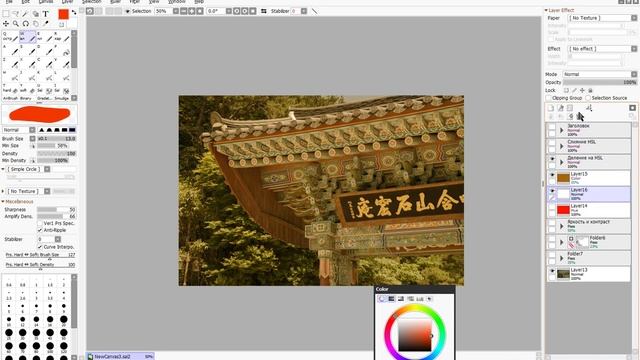The width and height of the screenshot is (640, 360).
Task: Select the Shape tool
Action: click(x=36, y=14)
